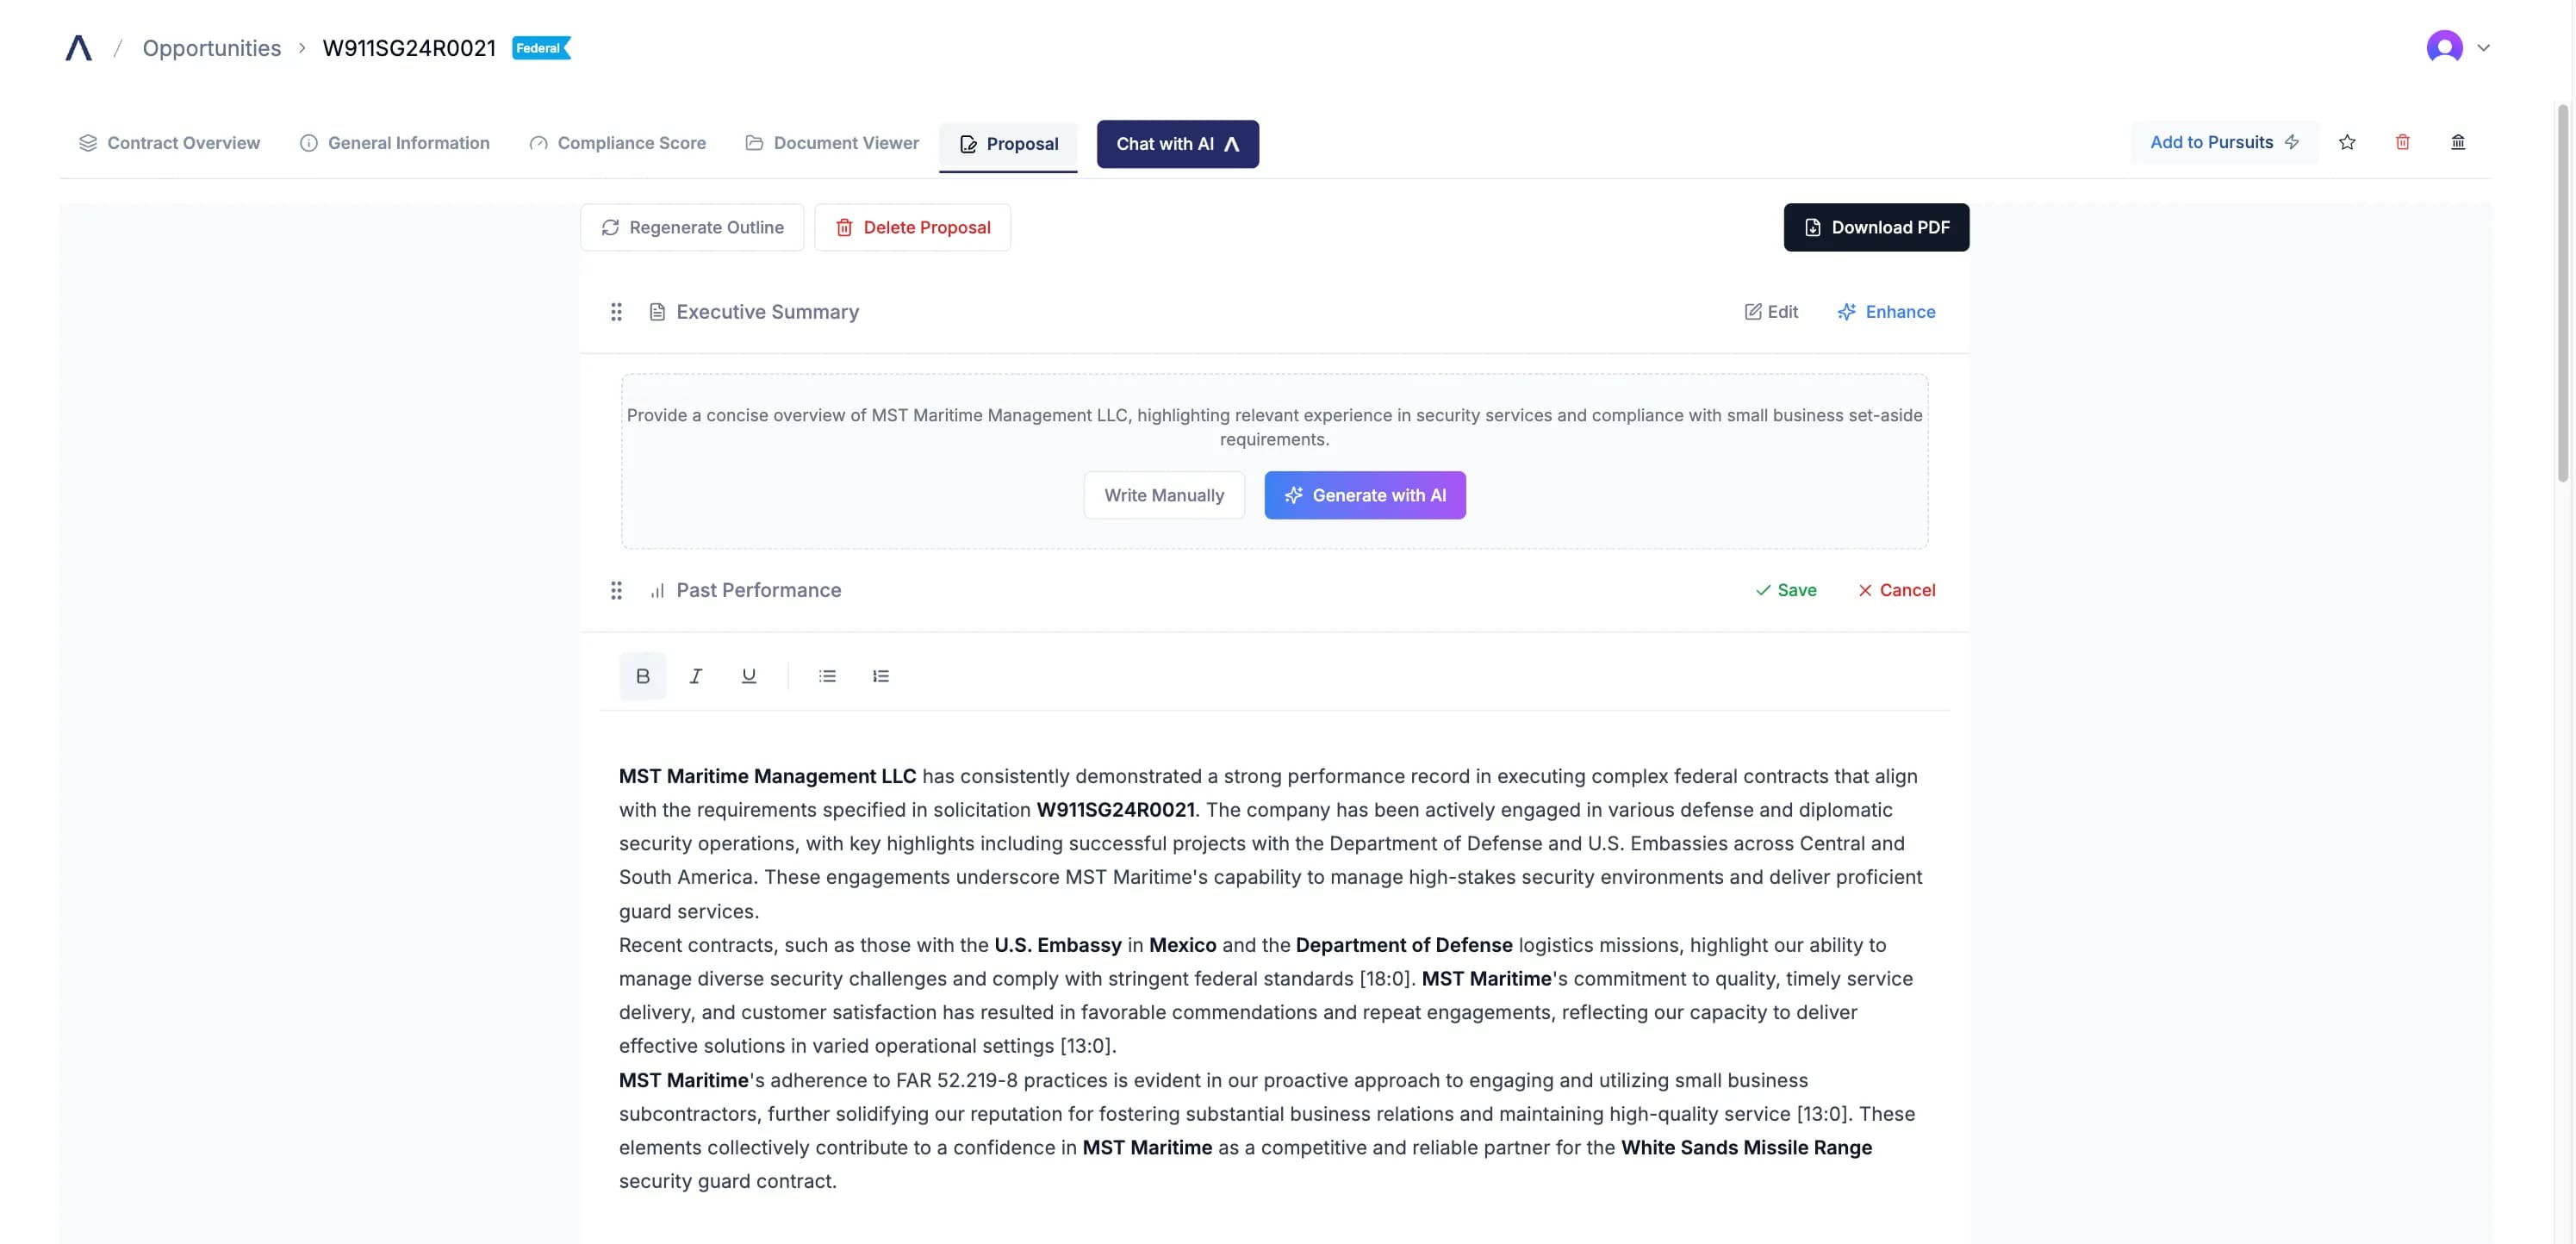Click Generate with AI button
This screenshot has width=2576, height=1244.
pyautogui.click(x=1365, y=495)
